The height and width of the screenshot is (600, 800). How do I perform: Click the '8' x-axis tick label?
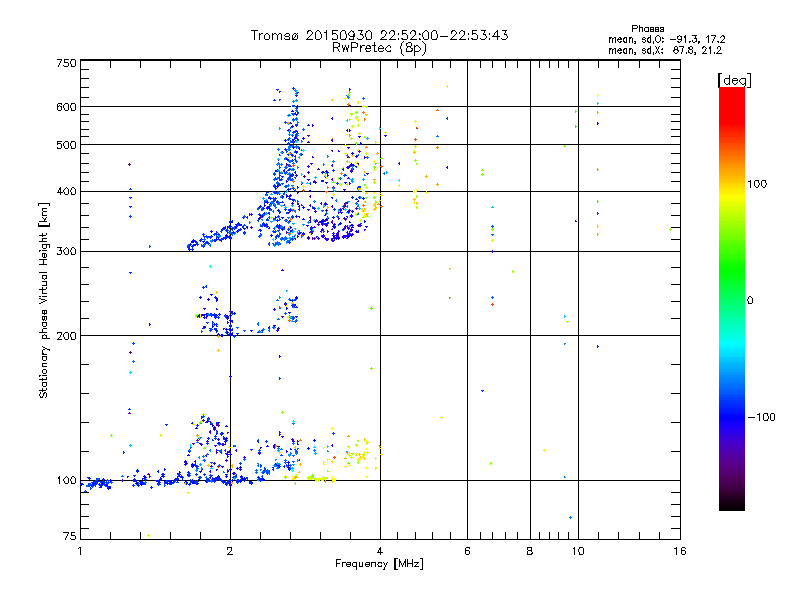point(530,551)
